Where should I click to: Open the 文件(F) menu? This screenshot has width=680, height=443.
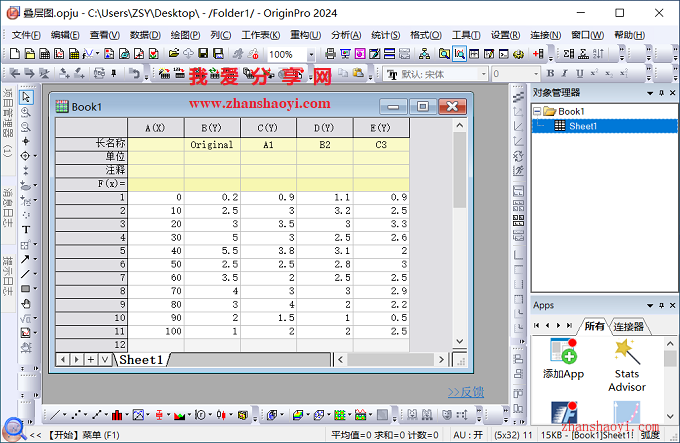tap(26, 35)
